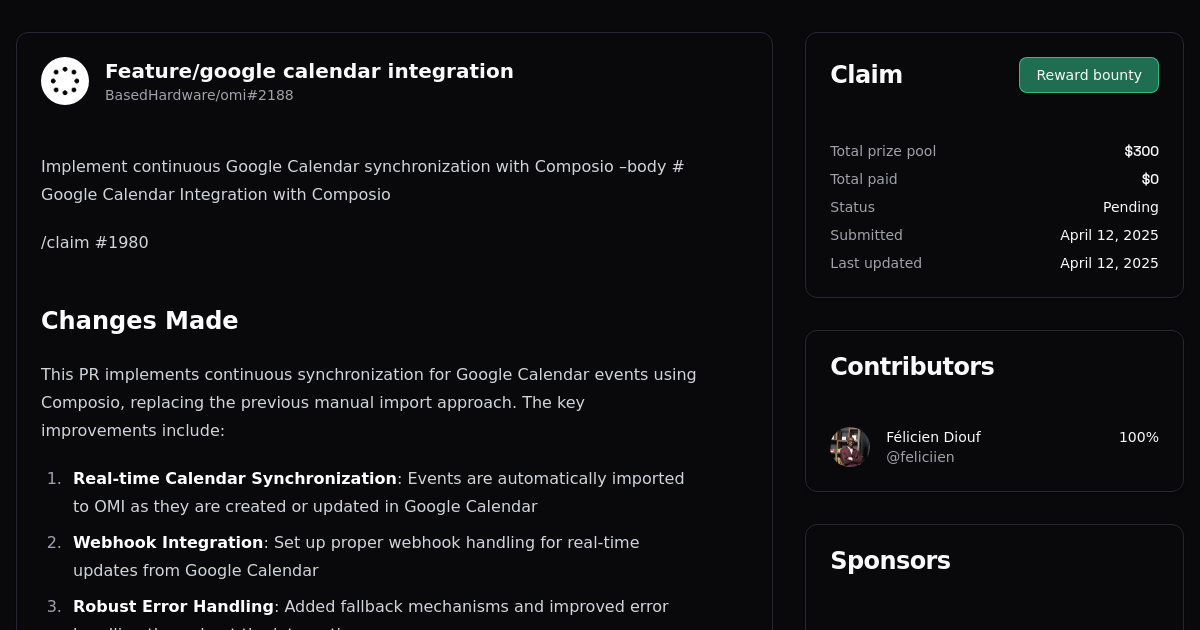This screenshot has height=630, width=1200.
Task: Click the $0 total paid value
Action: 1150,179
